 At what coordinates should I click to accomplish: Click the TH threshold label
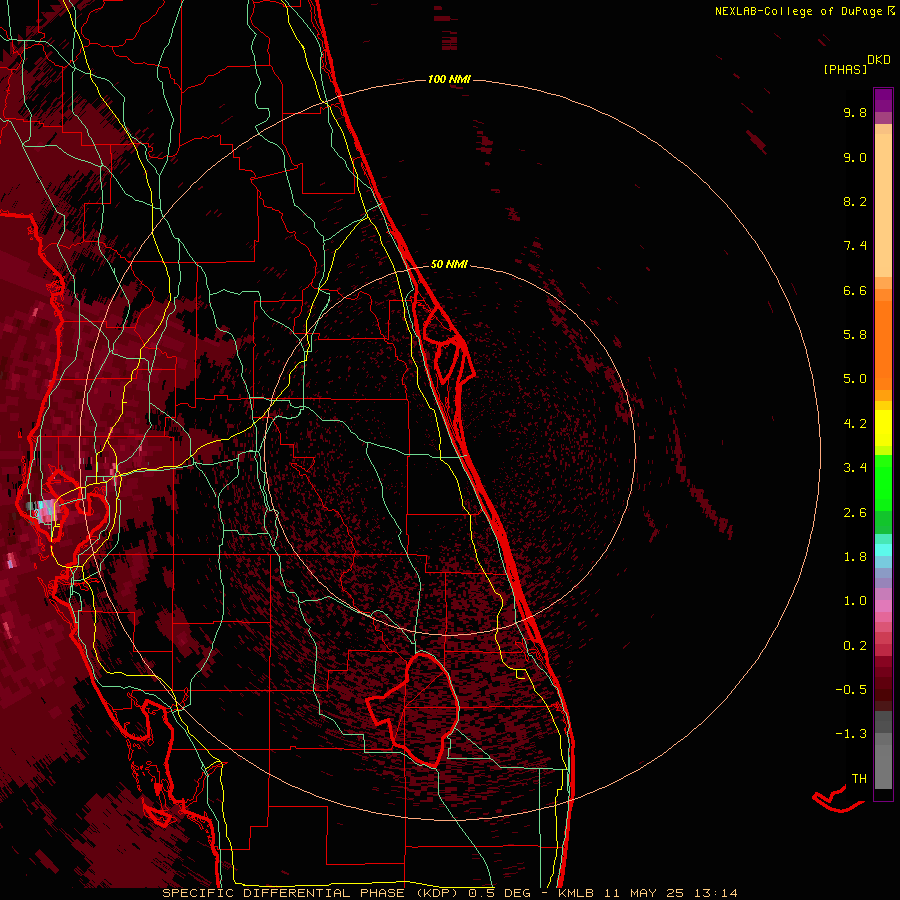coord(859,779)
